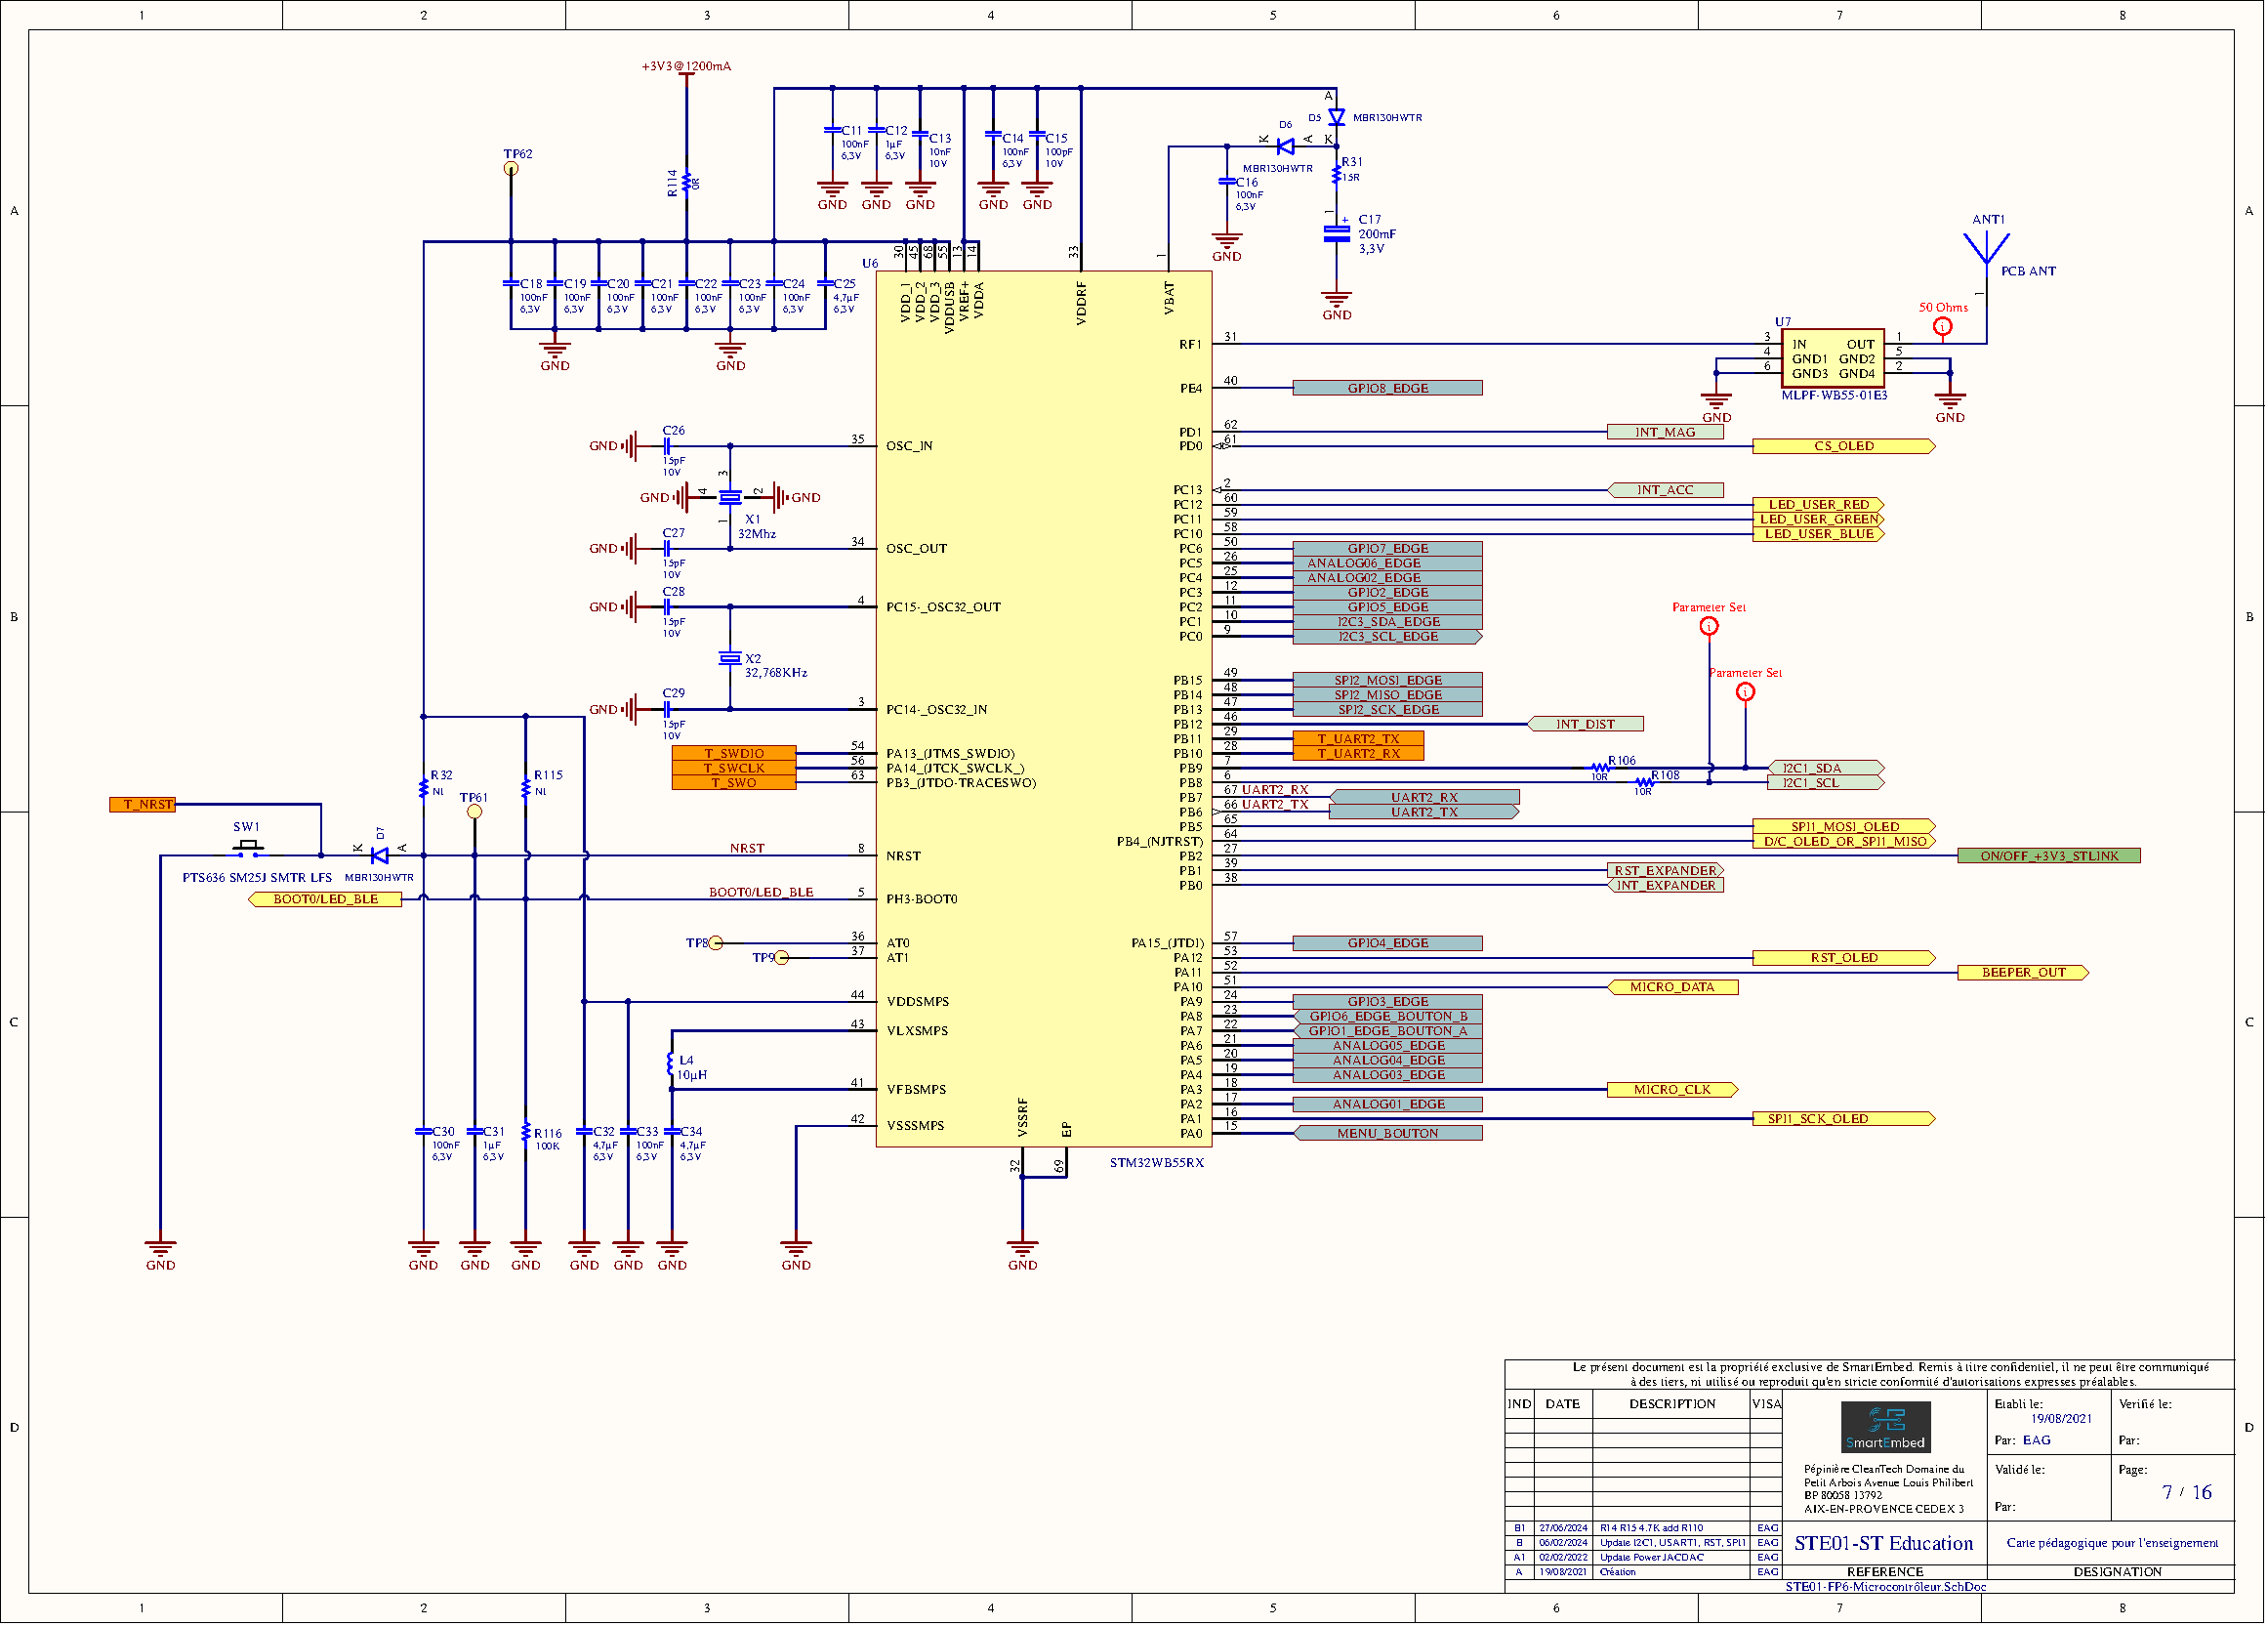The image size is (2268, 1626).
Task: Select test point TP62 circle
Action: point(513,167)
